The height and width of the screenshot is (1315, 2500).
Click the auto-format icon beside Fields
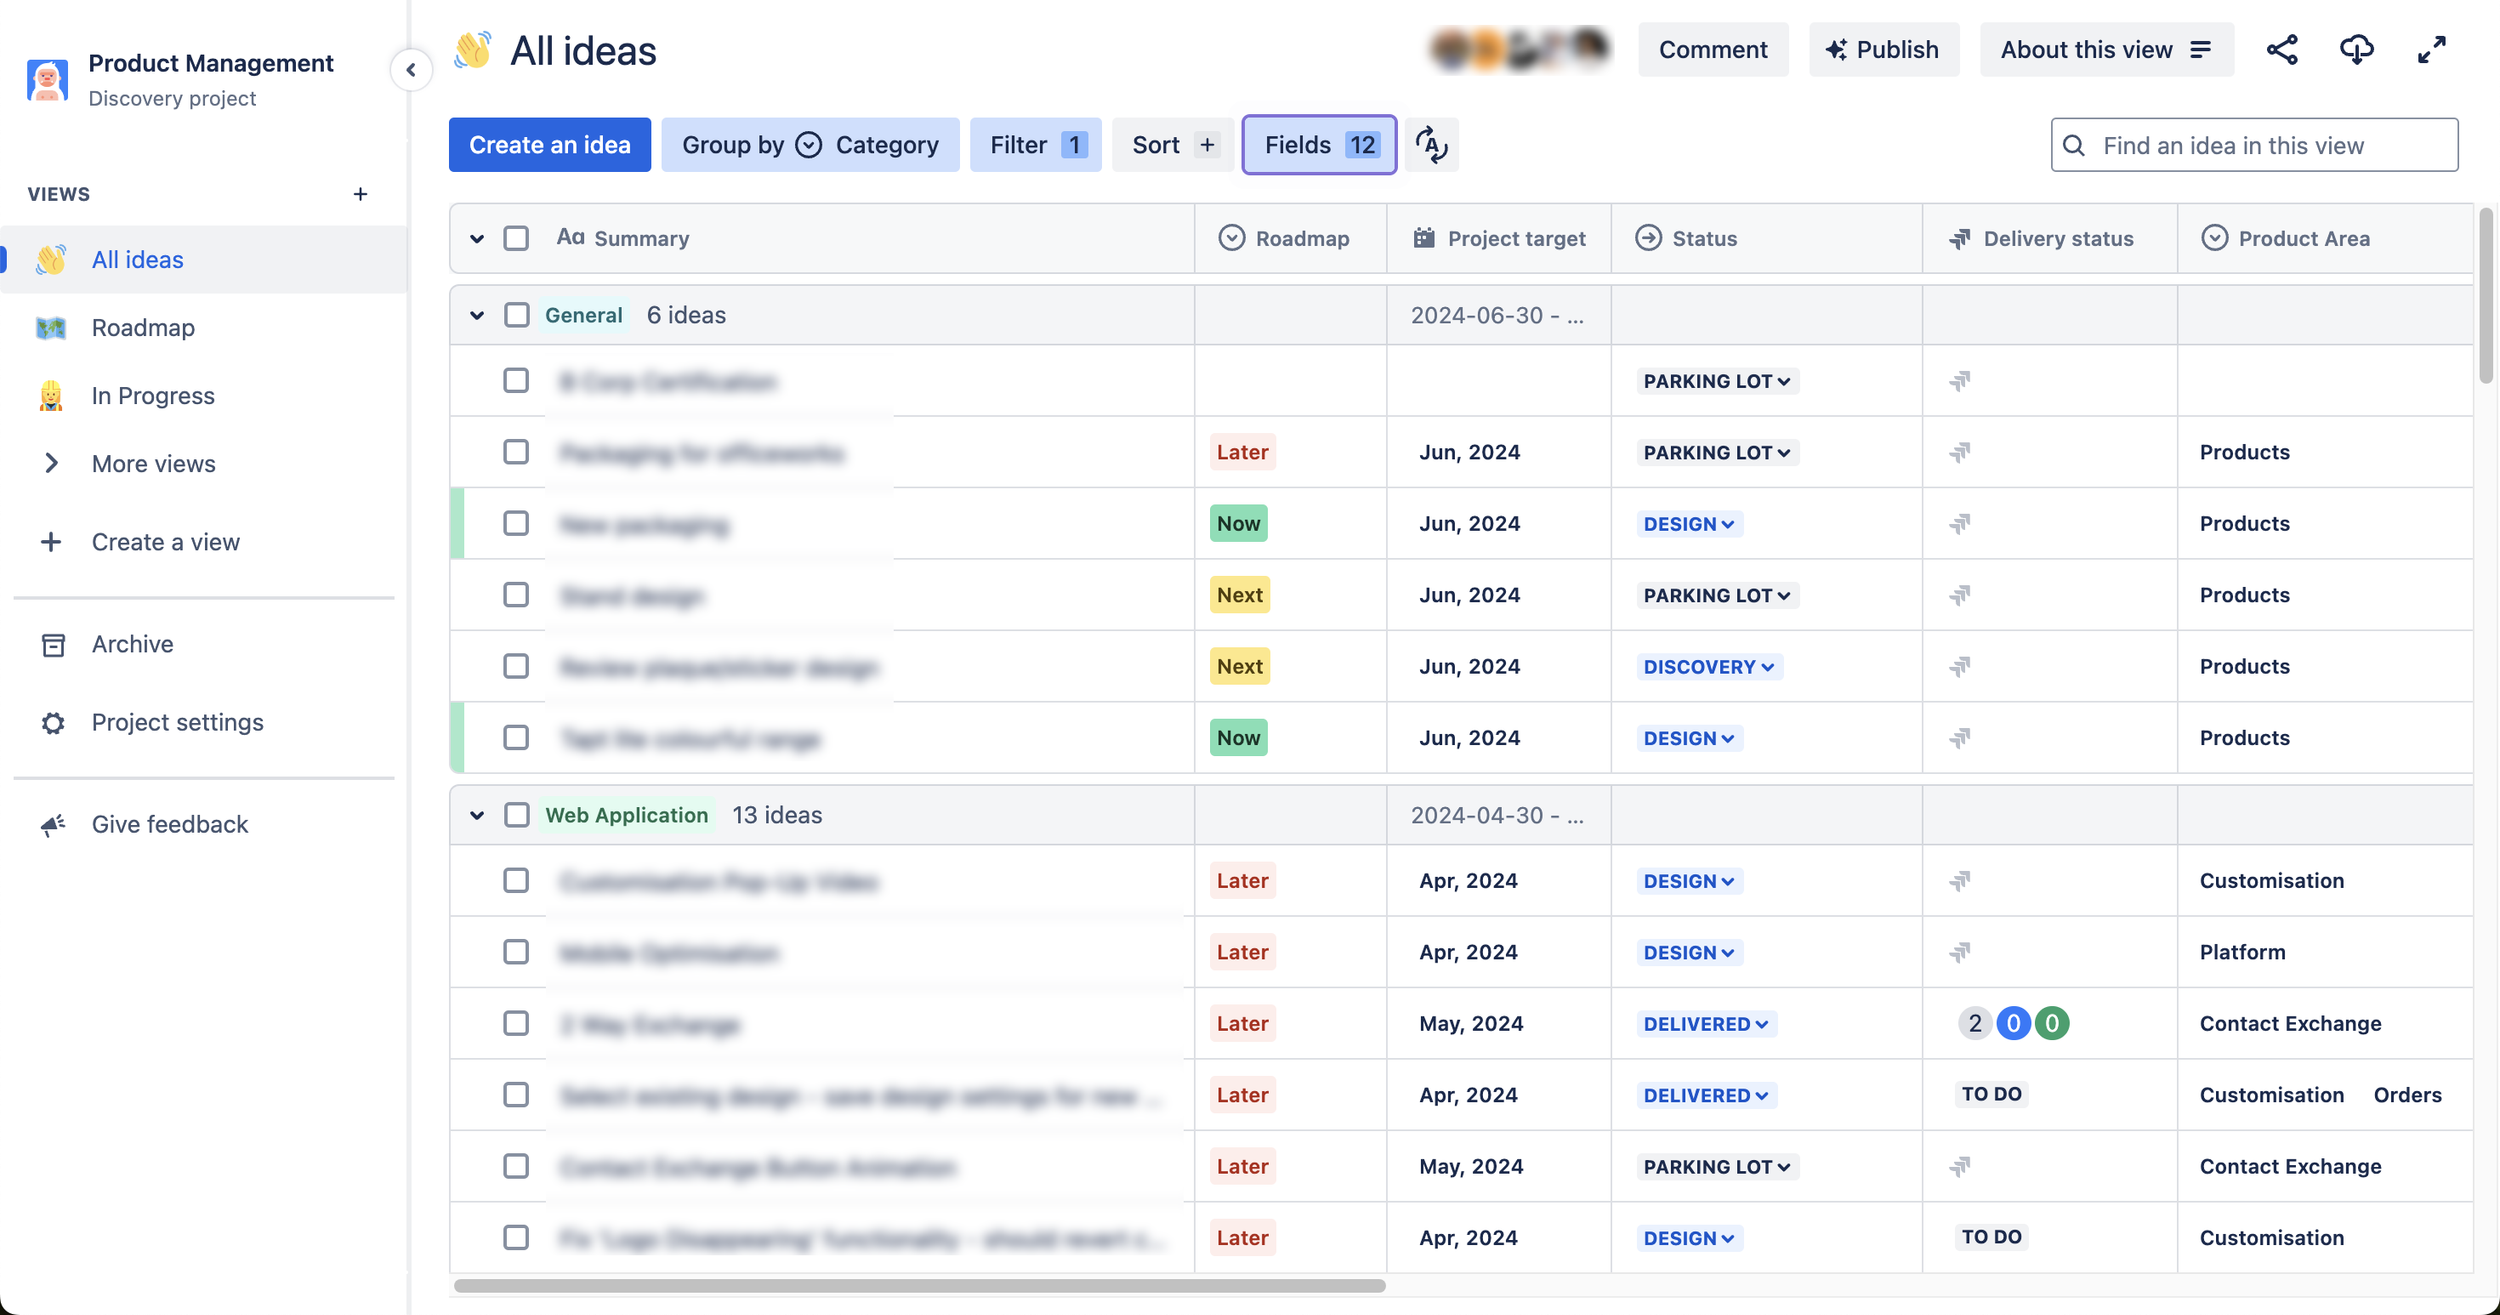1431,145
